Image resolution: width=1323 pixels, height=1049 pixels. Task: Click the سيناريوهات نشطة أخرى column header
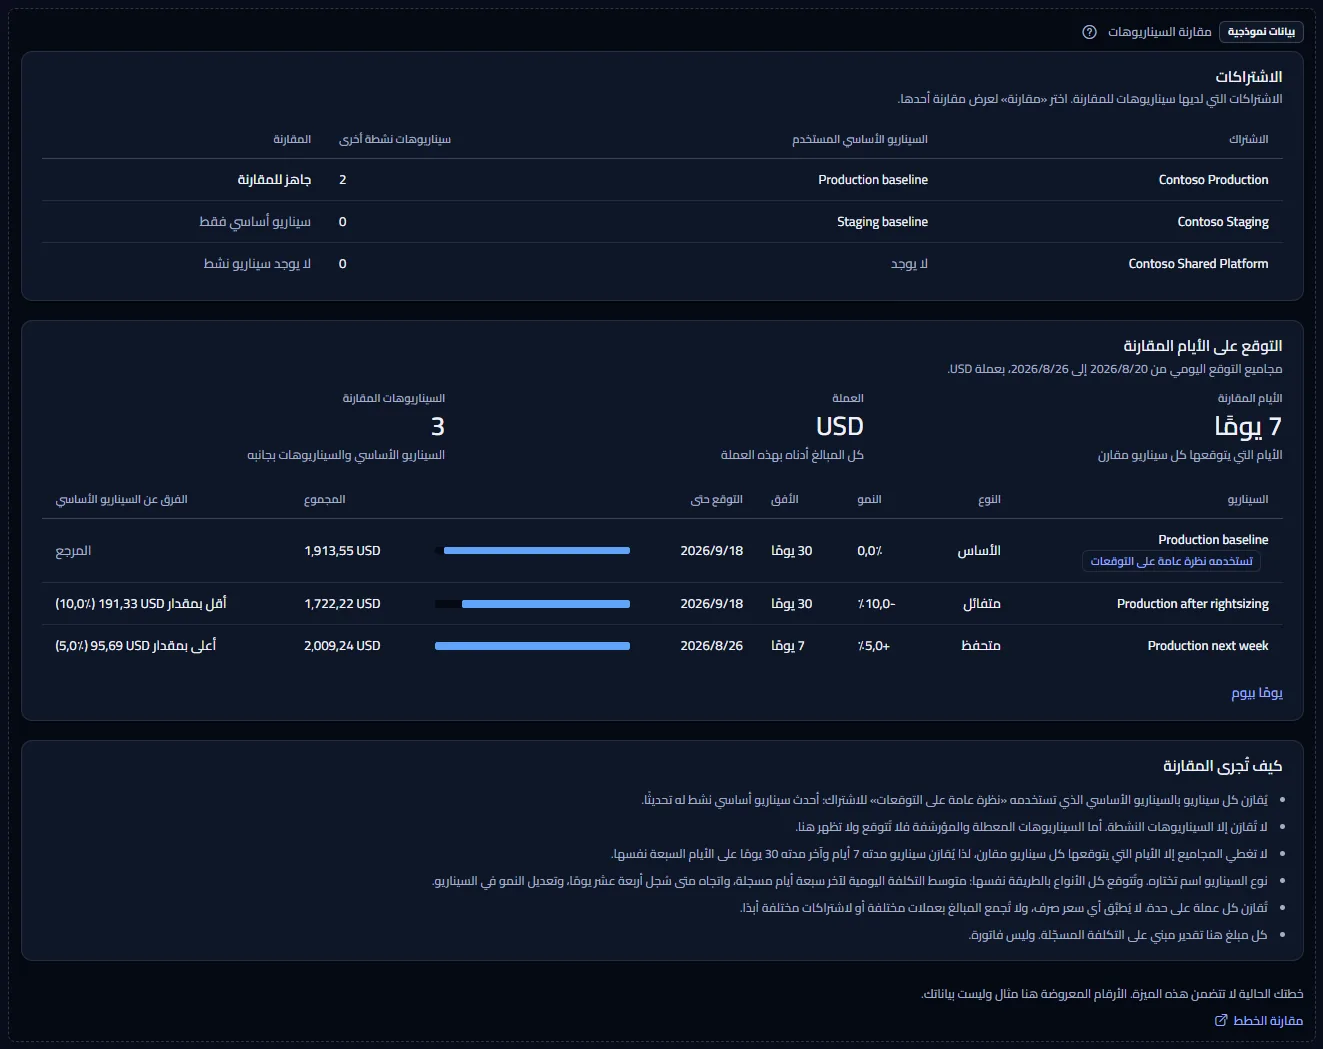395,139
